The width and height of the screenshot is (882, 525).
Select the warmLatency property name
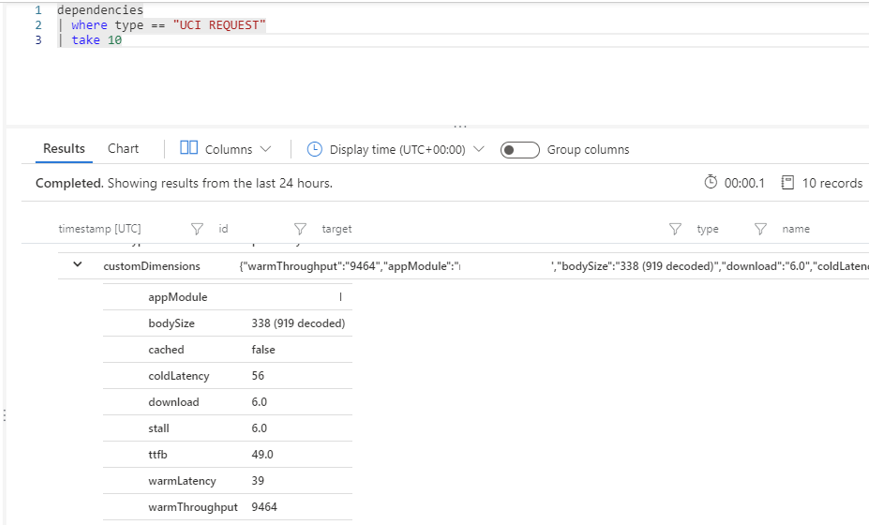click(182, 481)
